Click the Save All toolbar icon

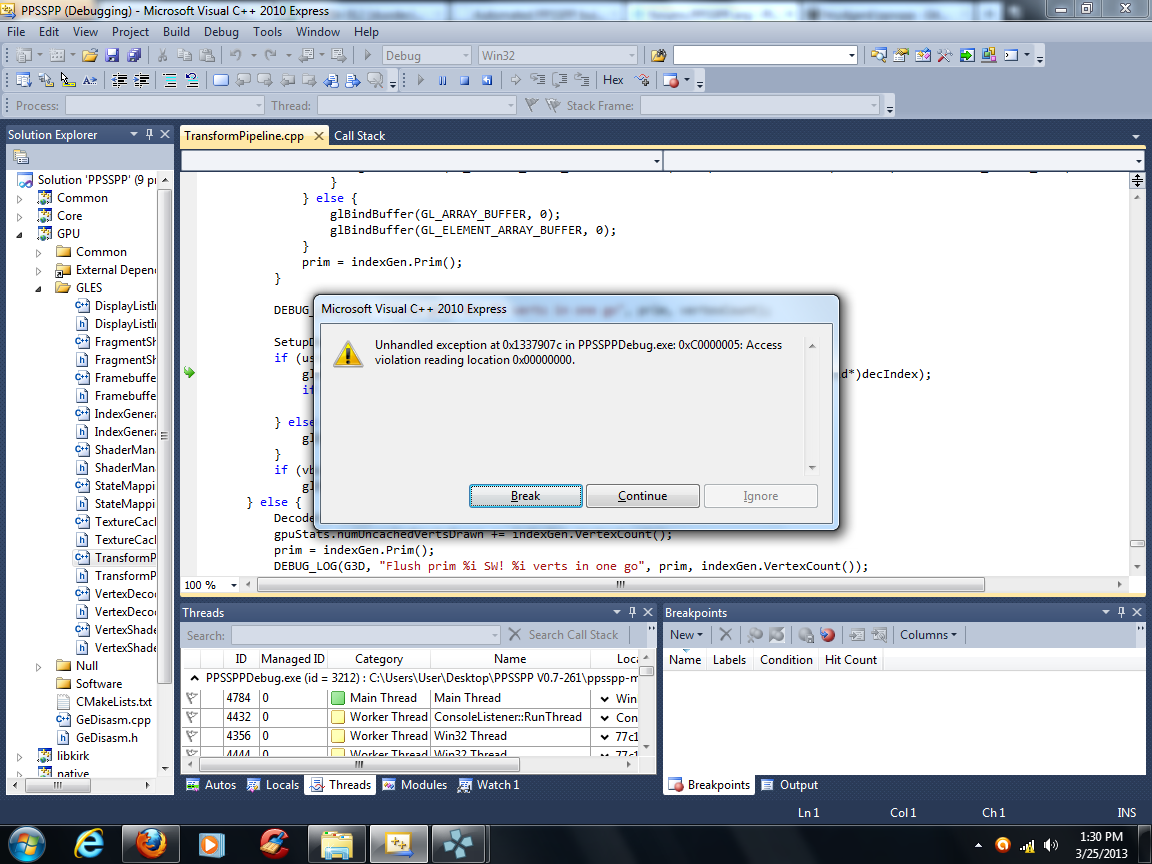point(133,56)
